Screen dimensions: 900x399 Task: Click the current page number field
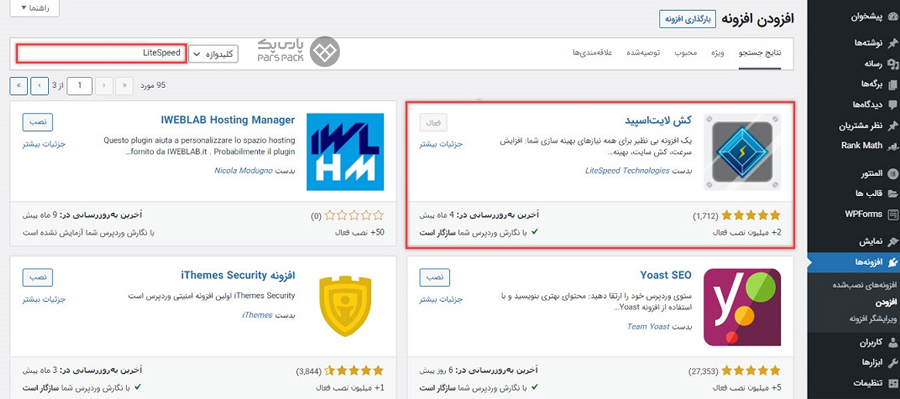(79, 86)
